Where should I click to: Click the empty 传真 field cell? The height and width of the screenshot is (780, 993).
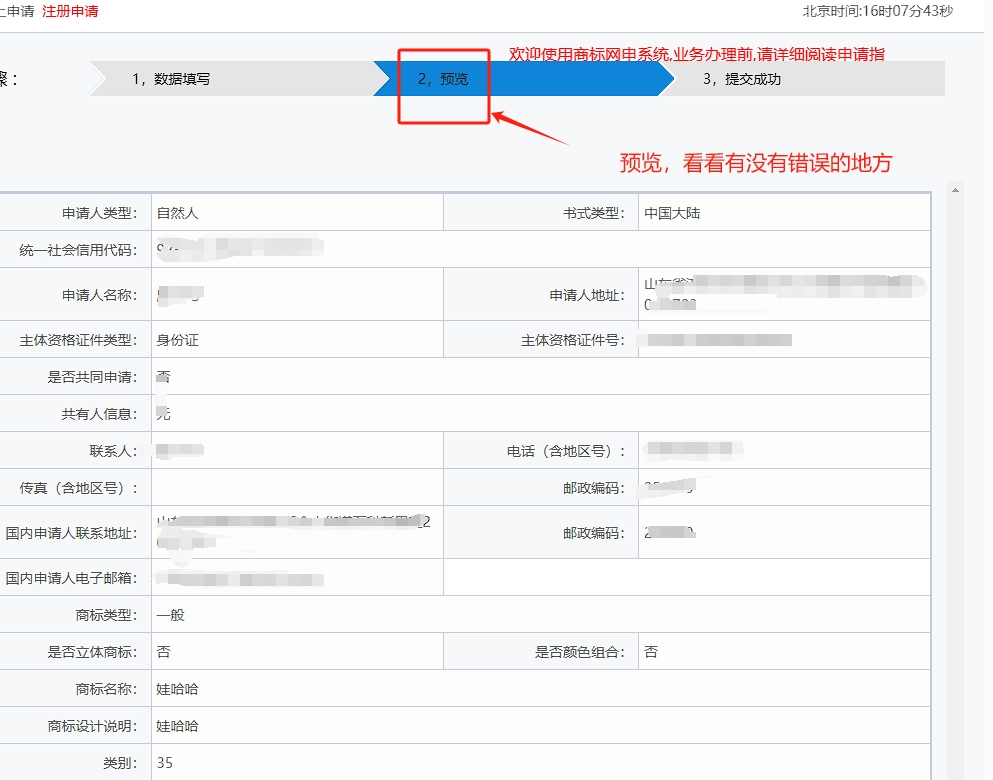296,488
